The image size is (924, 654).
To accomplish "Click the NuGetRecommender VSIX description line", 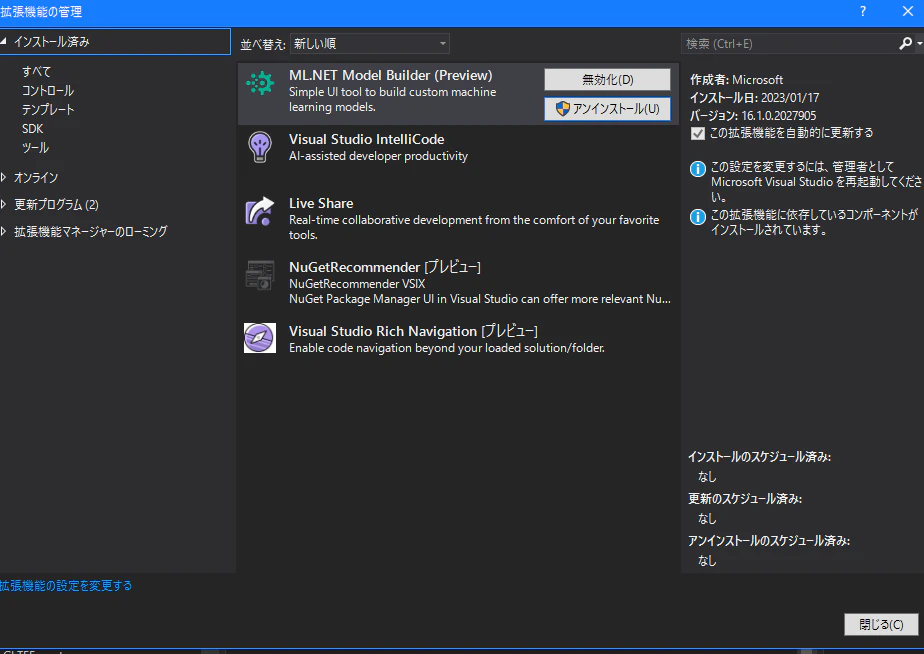I will point(357,284).
